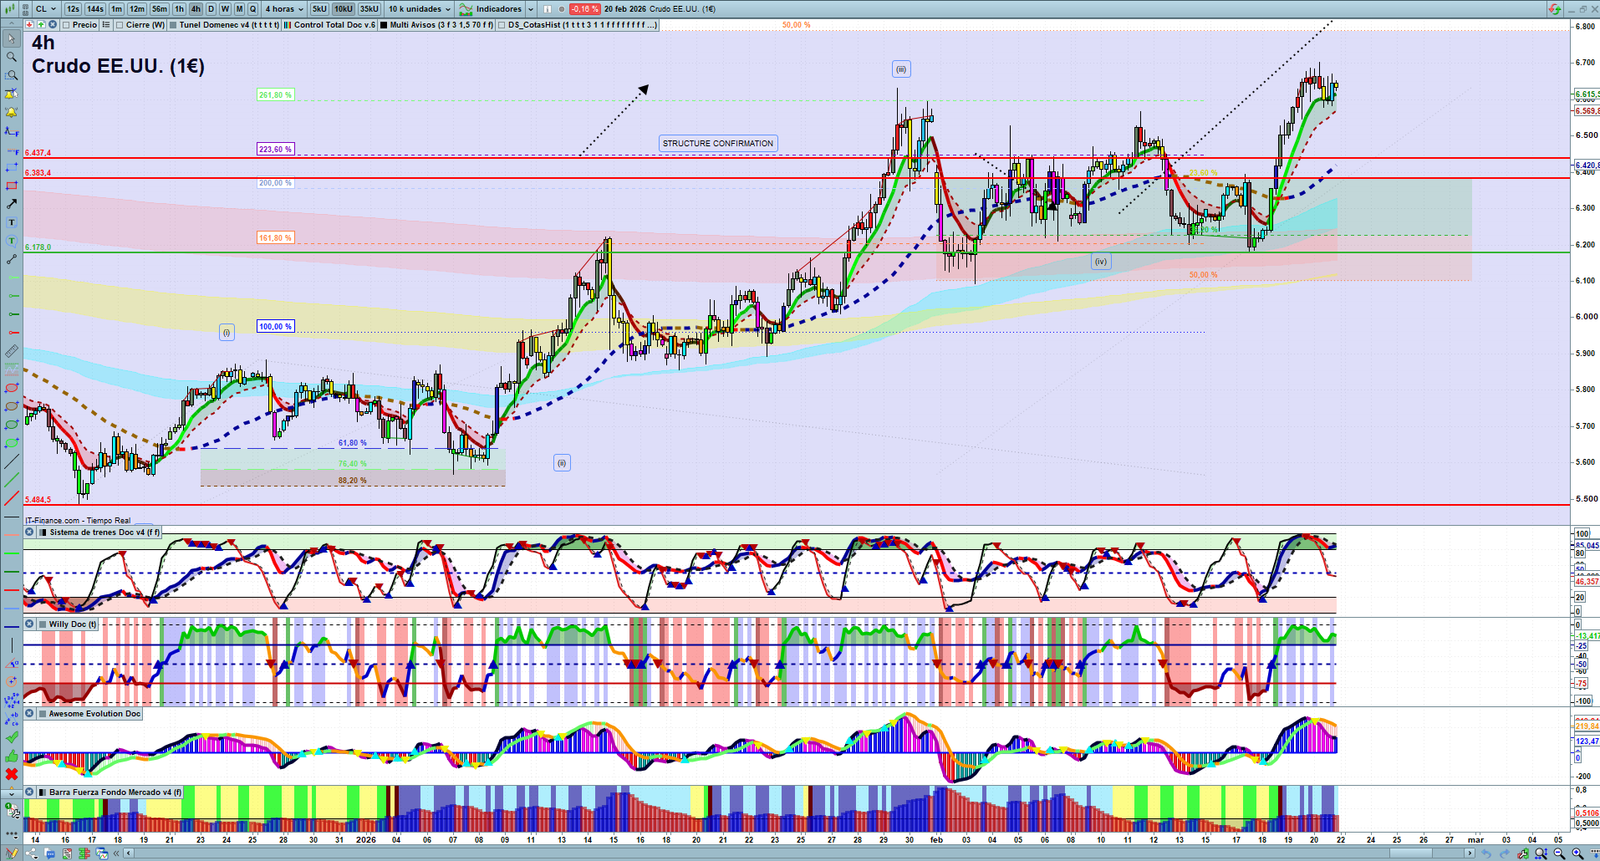Screen dimensions: 1600x861
Task: Toggle the DS_CotasHist checkbox
Action: pos(501,24)
